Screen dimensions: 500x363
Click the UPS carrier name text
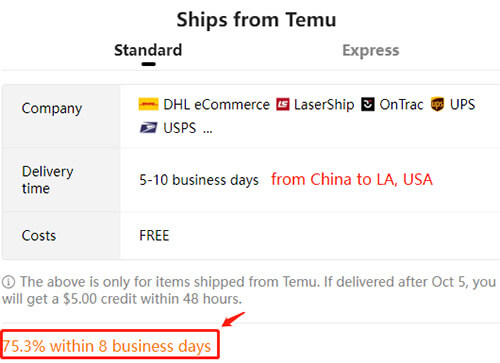pos(462,105)
